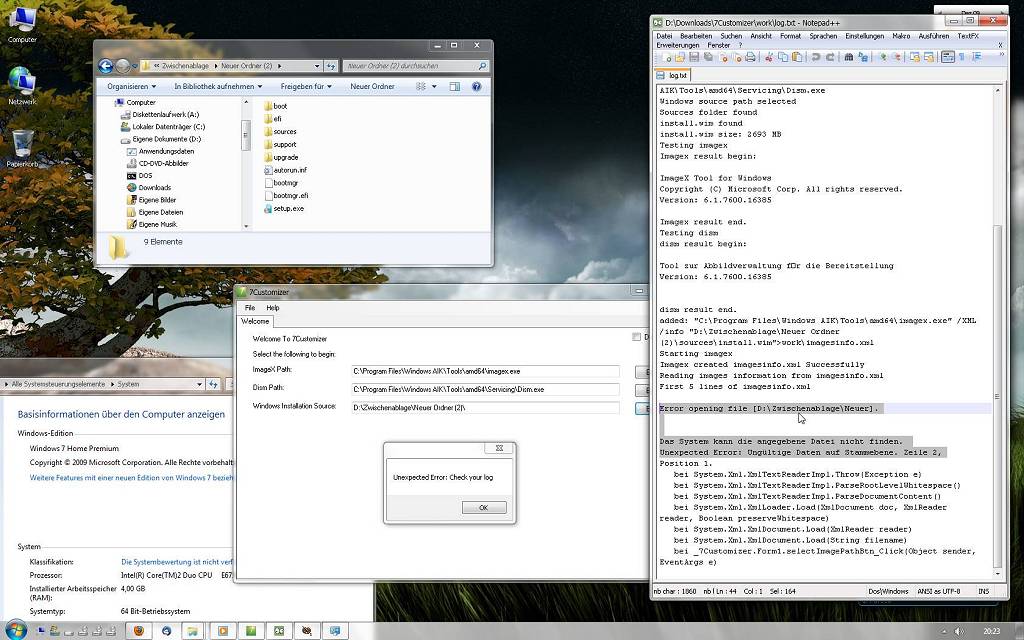Open the Organisieren dropdown in Explorer
This screenshot has width=1024, height=640.
131,86
